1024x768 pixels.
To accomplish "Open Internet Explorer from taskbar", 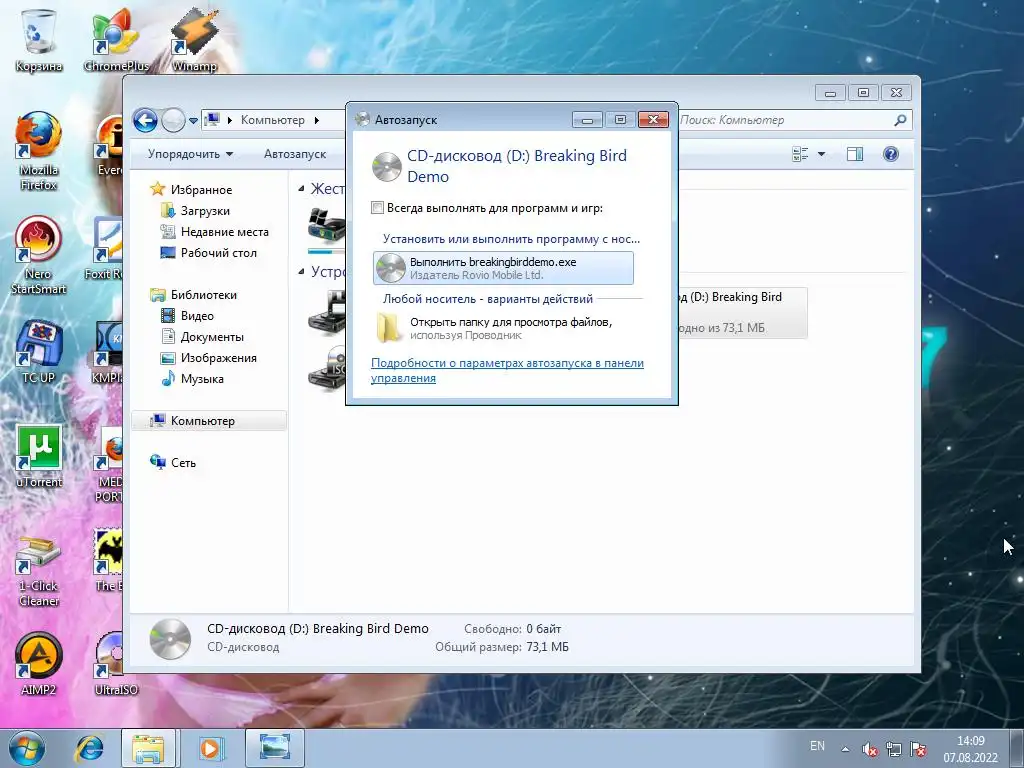I will tap(89, 748).
